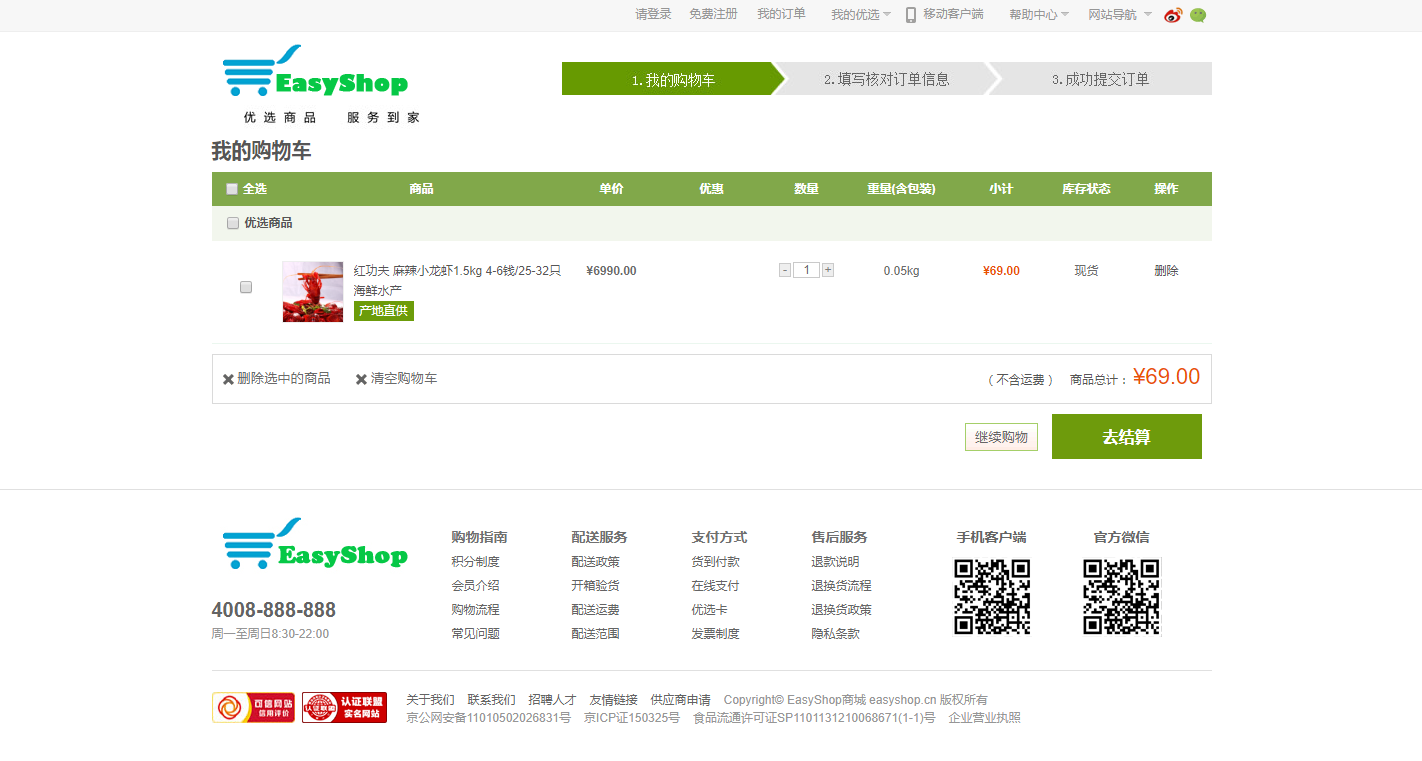Click the 现货 stock status text

pyautogui.click(x=1086, y=271)
